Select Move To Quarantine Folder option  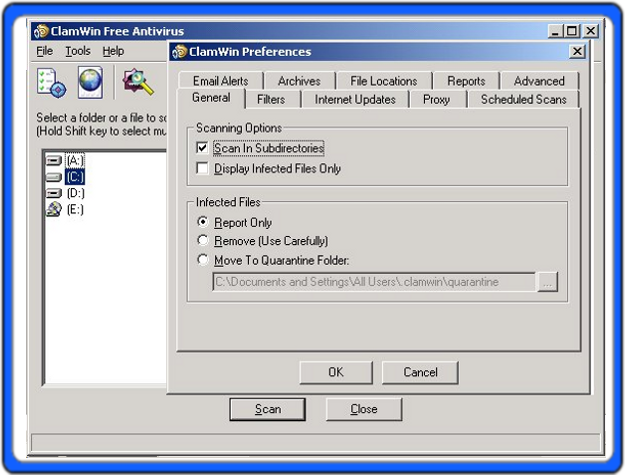pyautogui.click(x=203, y=259)
